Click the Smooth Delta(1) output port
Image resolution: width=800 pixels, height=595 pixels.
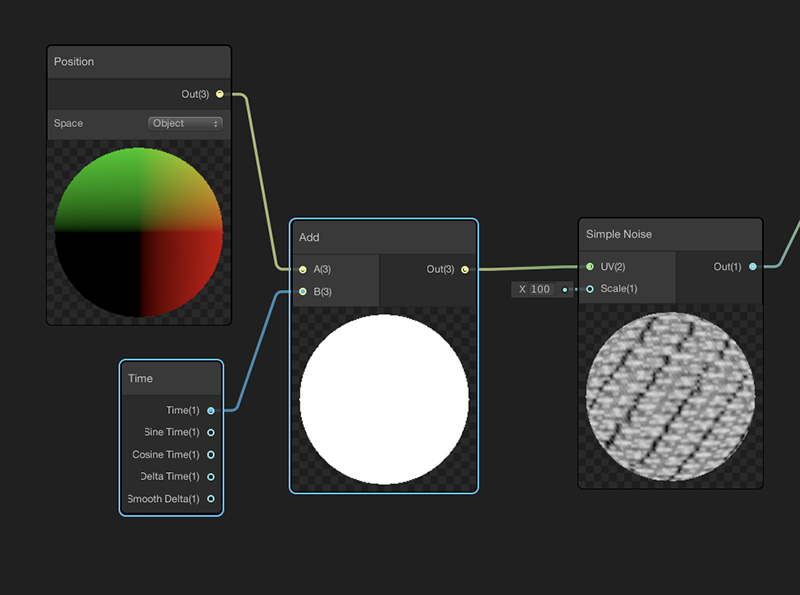tap(210, 499)
